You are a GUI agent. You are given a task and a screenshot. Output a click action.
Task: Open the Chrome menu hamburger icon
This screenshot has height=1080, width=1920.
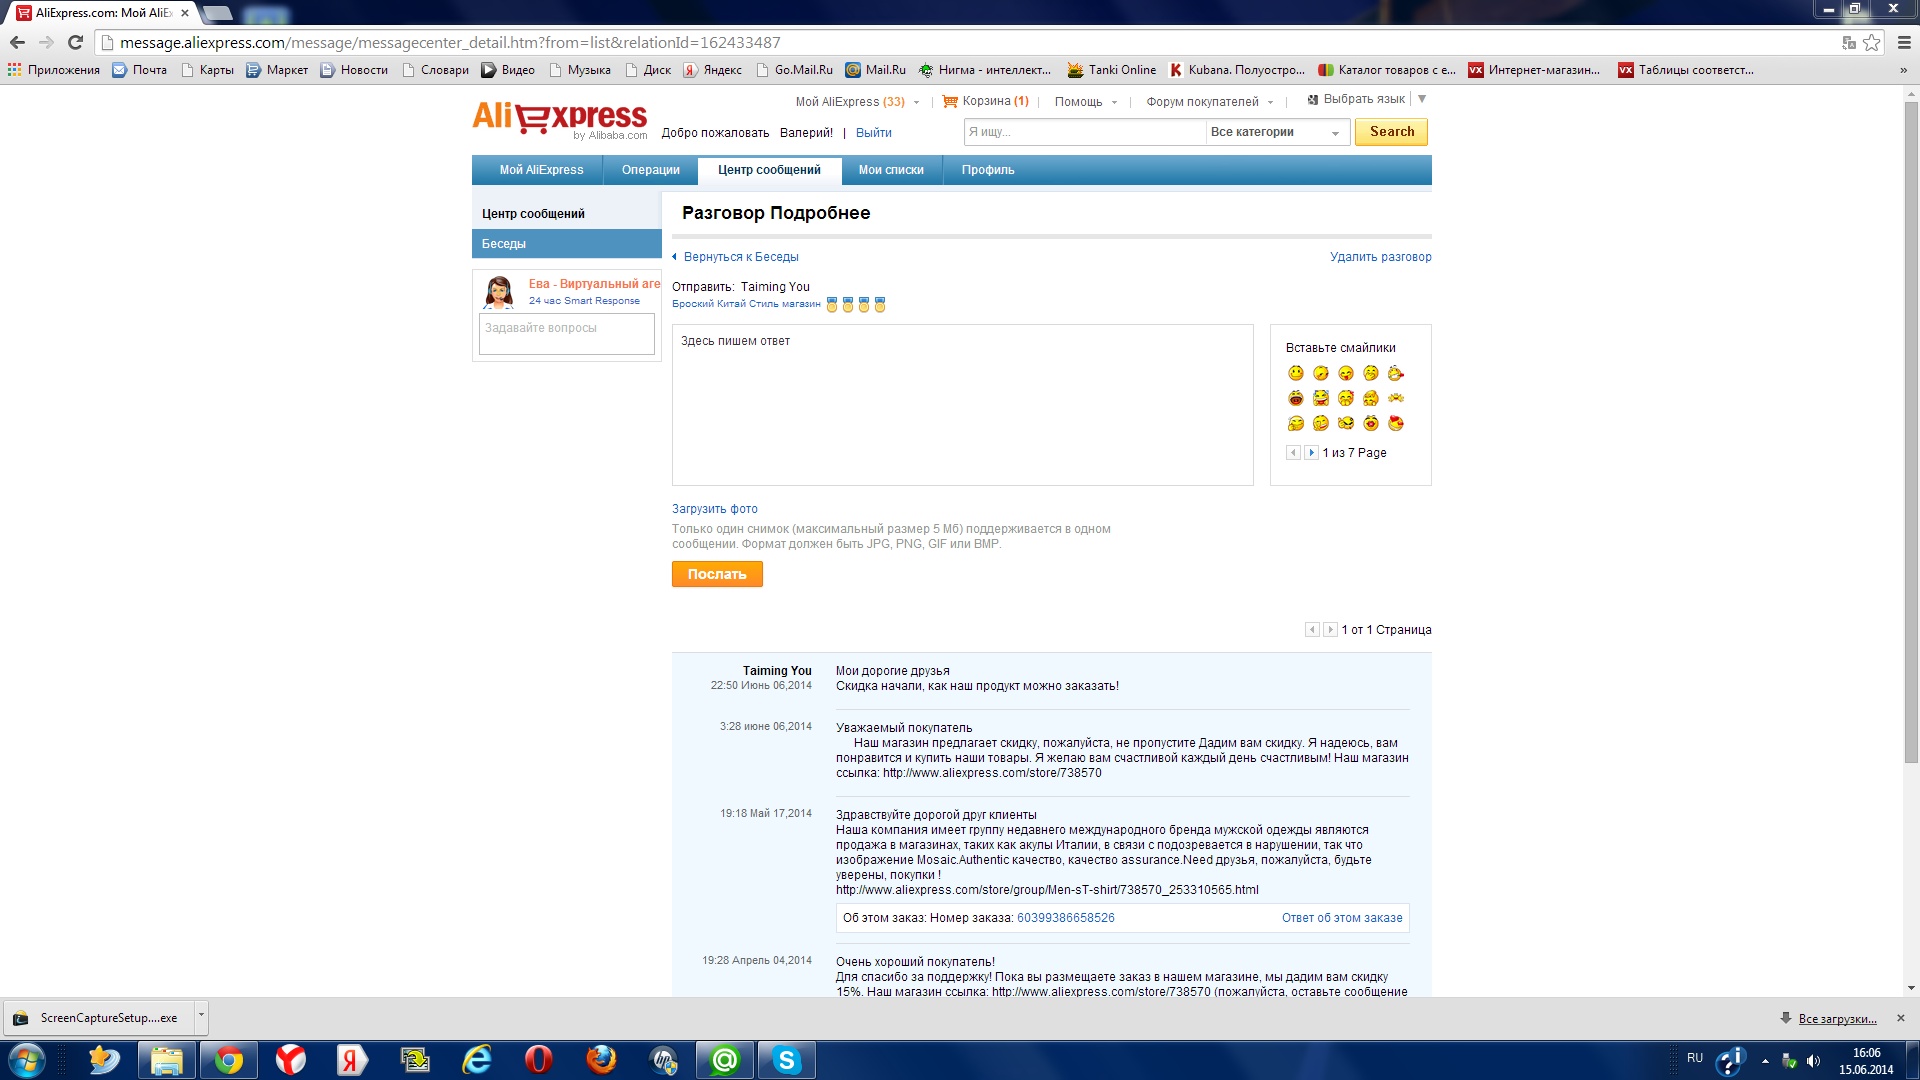click(1904, 42)
